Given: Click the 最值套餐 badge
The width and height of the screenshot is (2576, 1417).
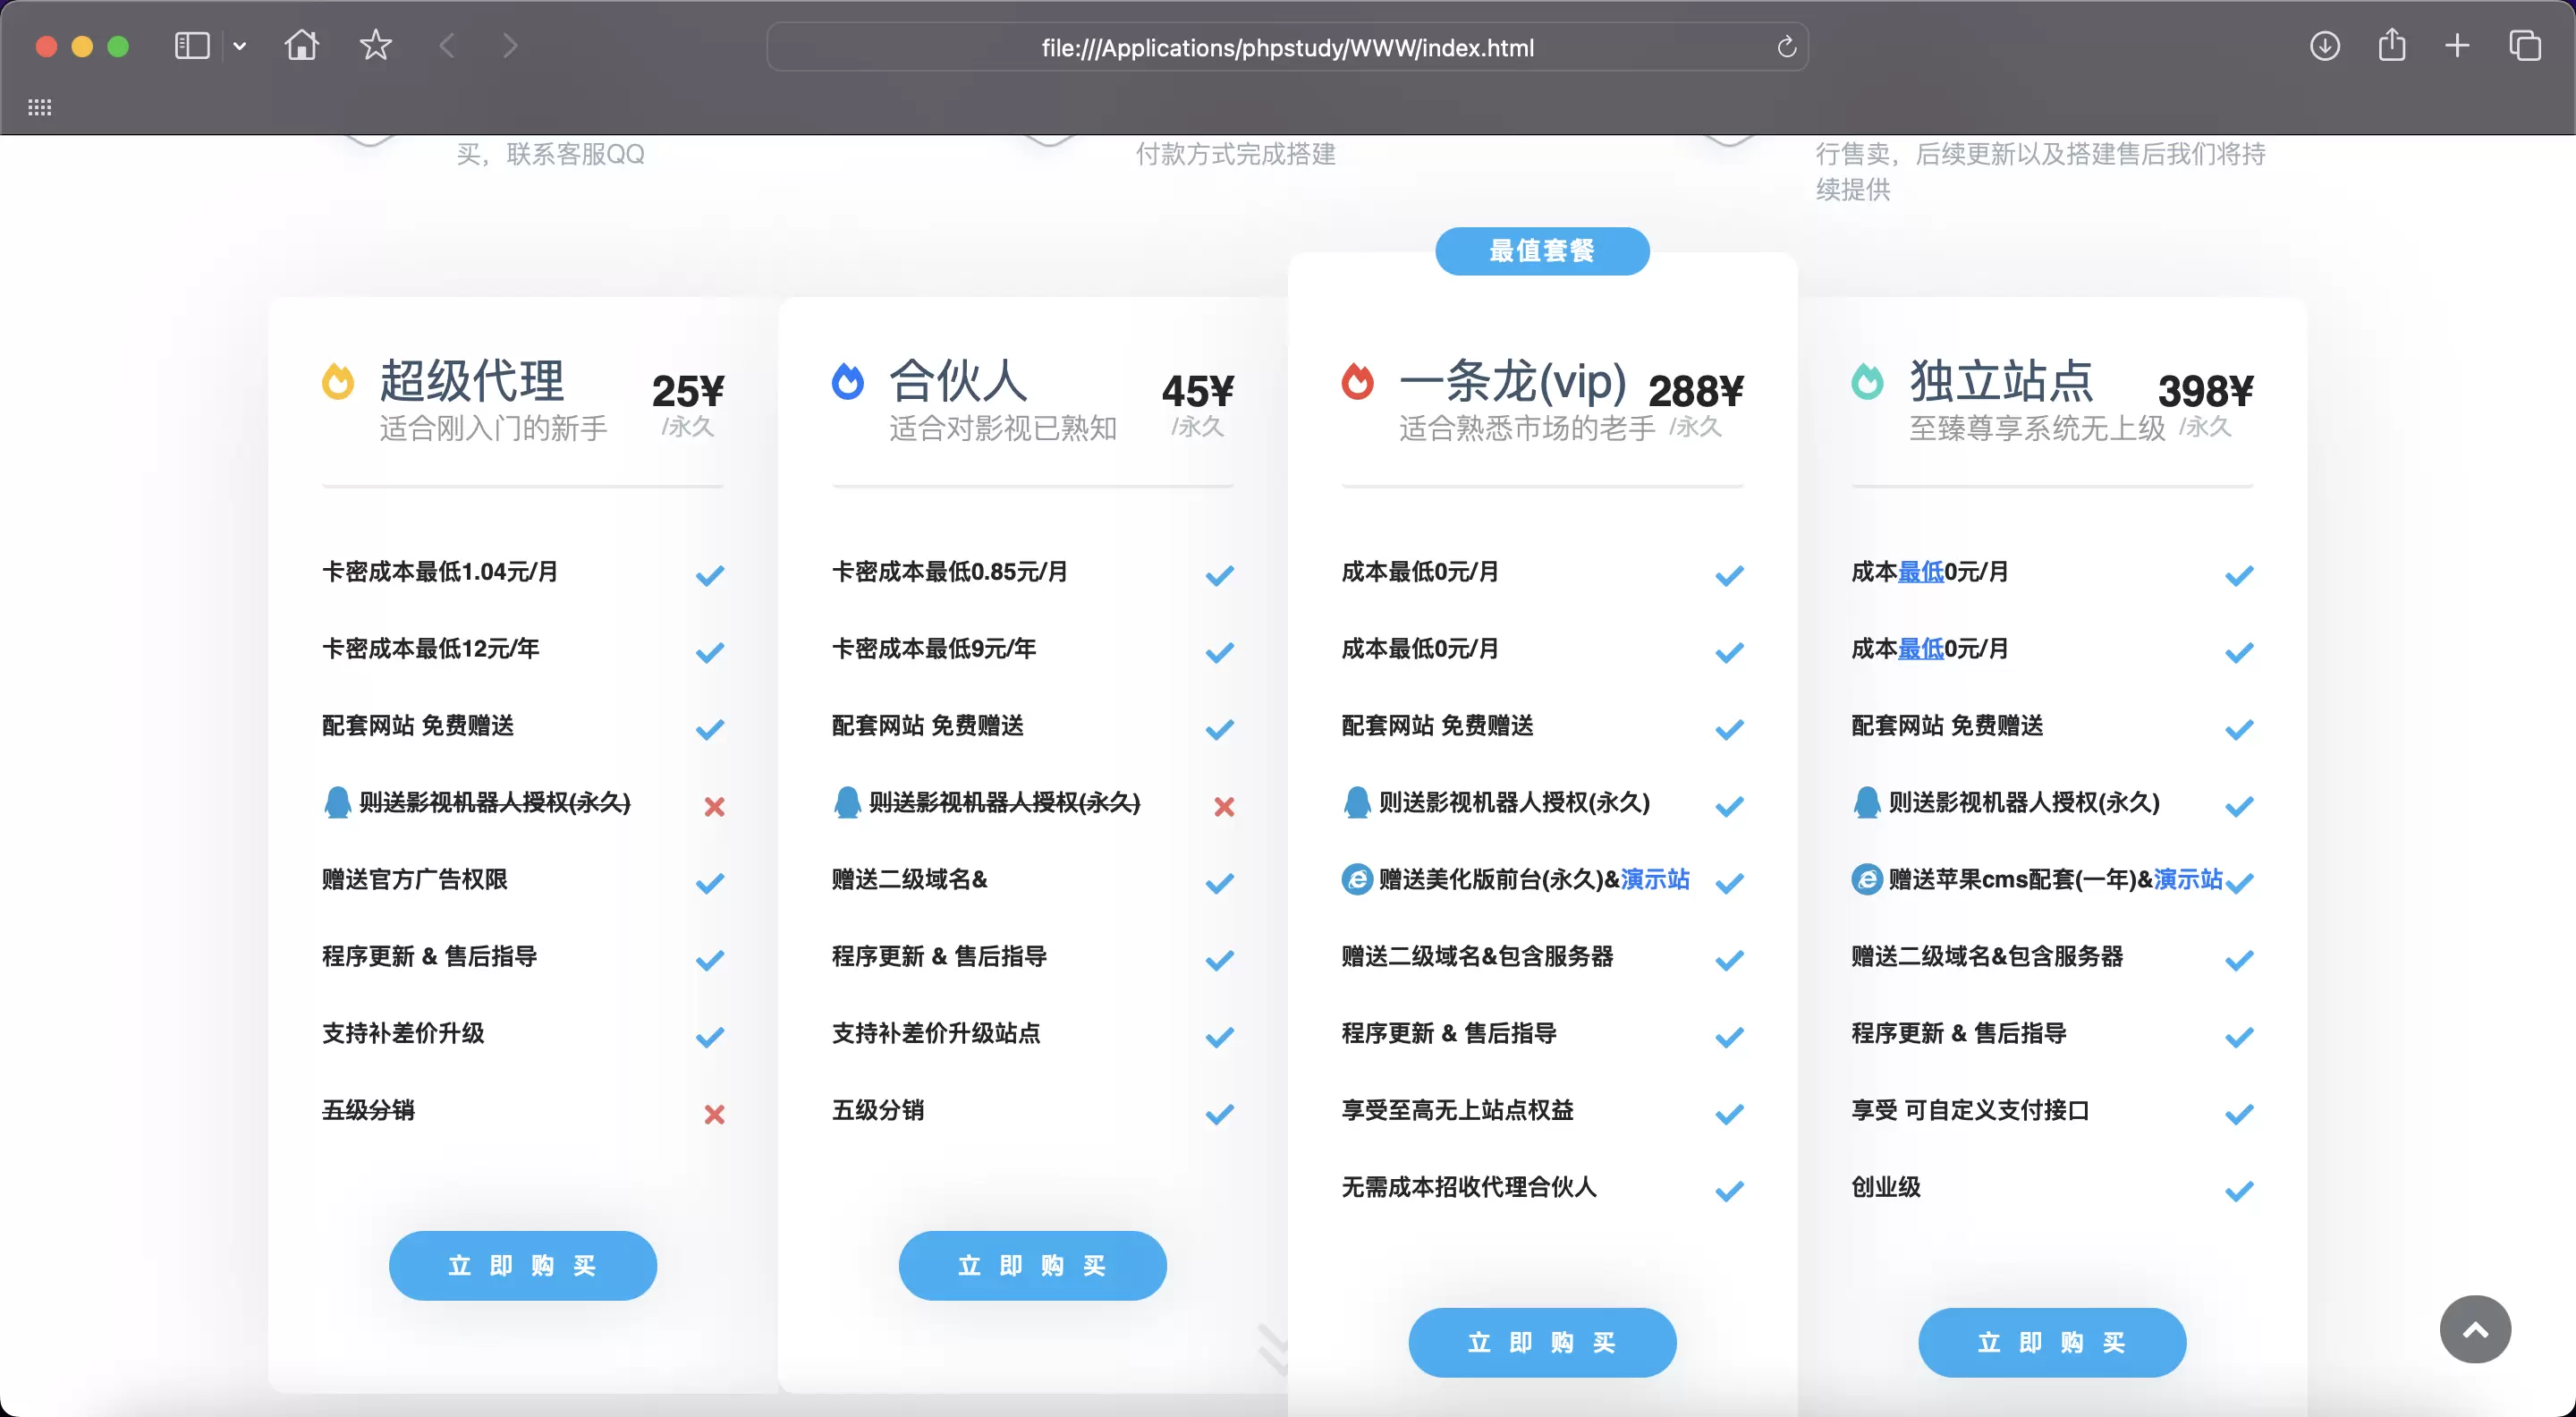Looking at the screenshot, I should (1542, 251).
